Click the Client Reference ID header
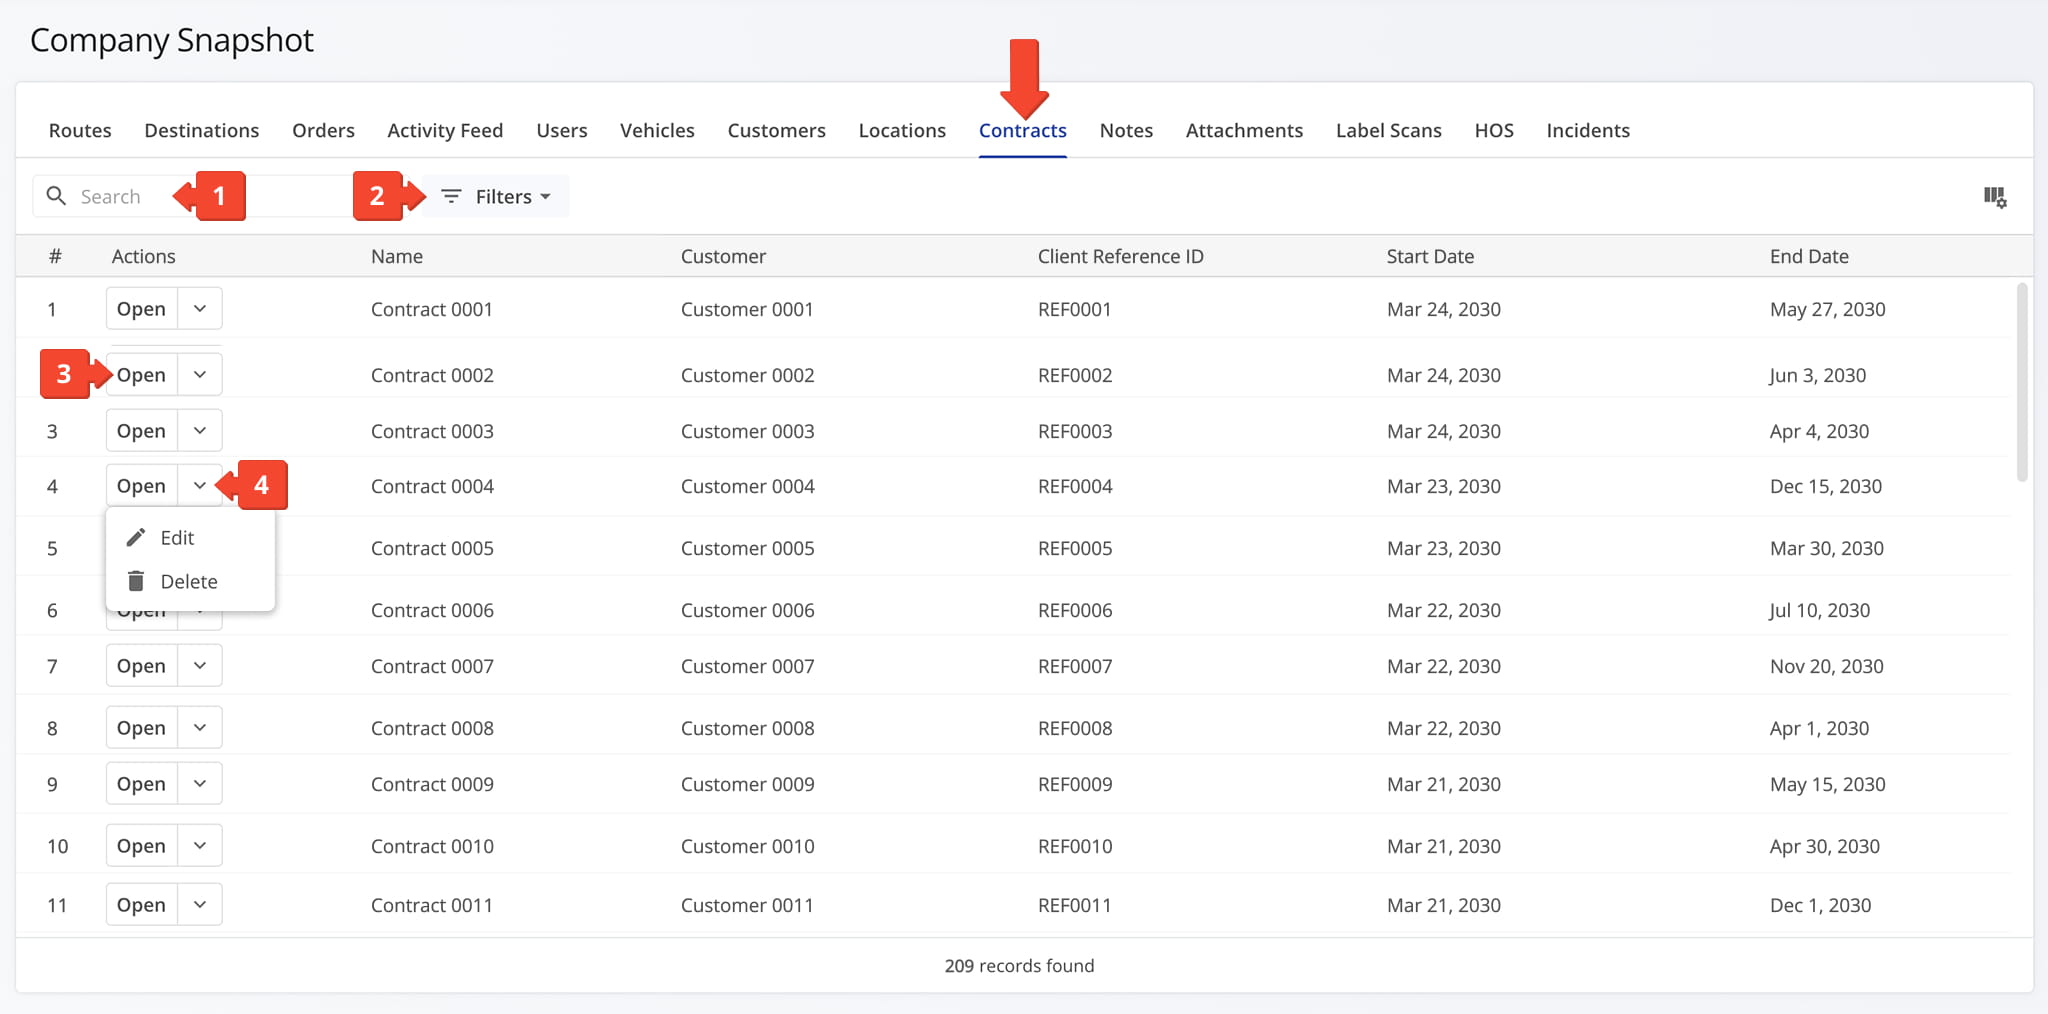The image size is (2048, 1014). tap(1120, 256)
